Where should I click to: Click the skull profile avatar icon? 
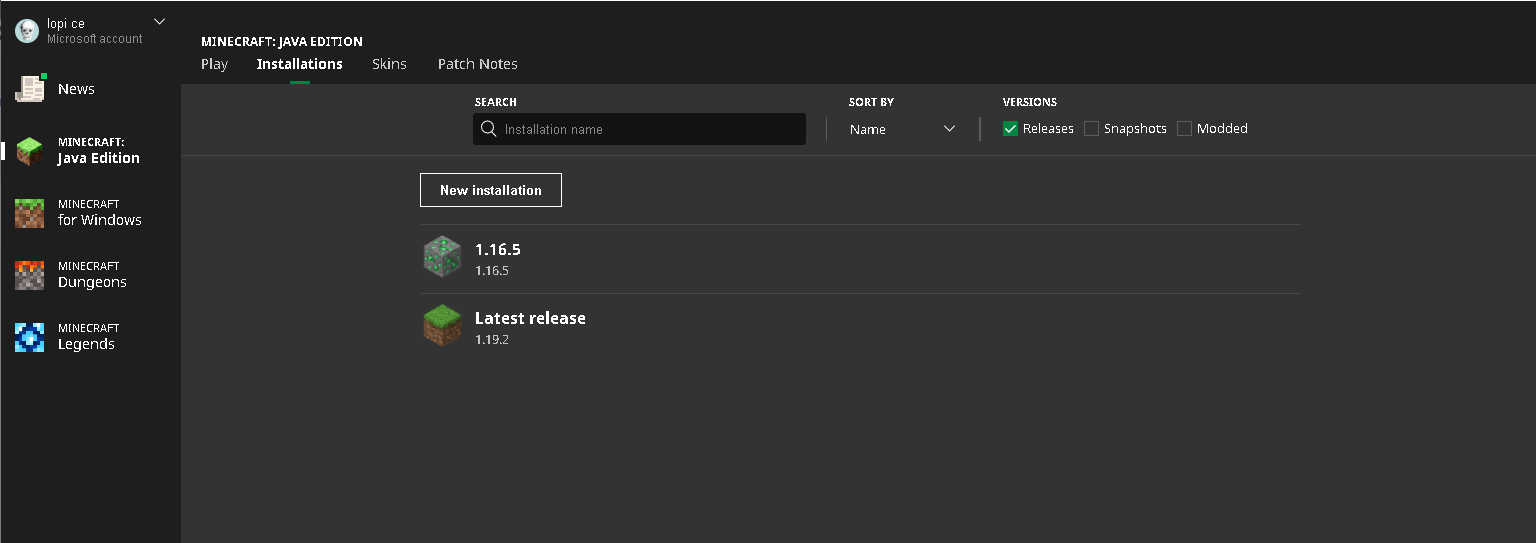(x=27, y=31)
